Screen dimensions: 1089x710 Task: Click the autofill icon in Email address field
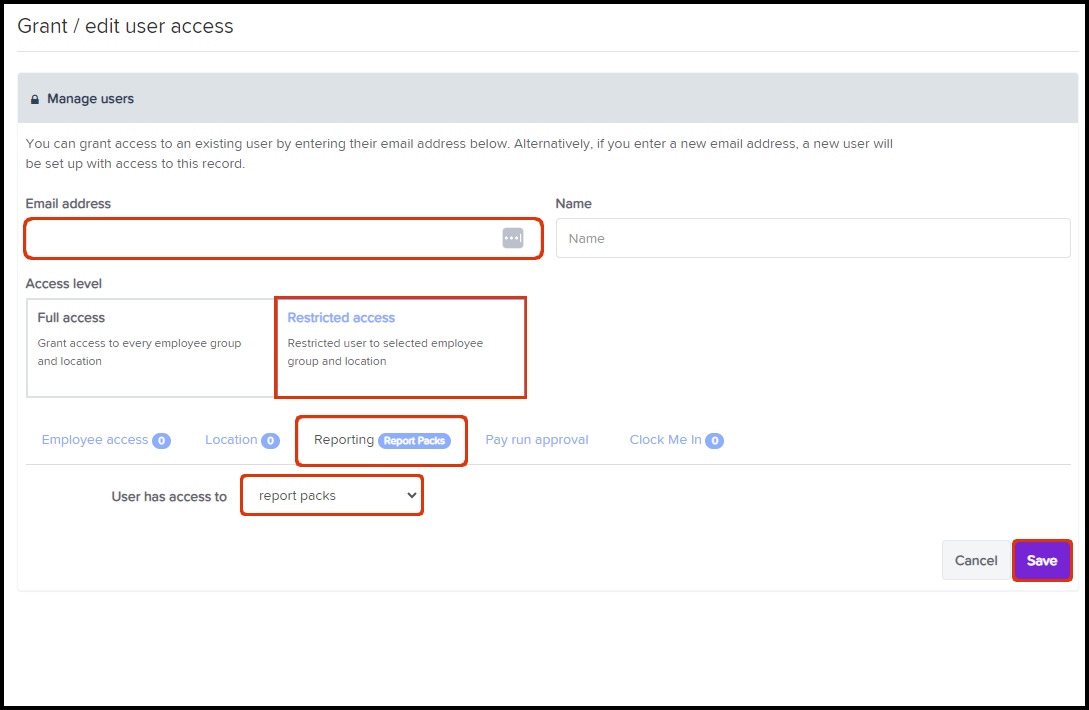(x=512, y=238)
